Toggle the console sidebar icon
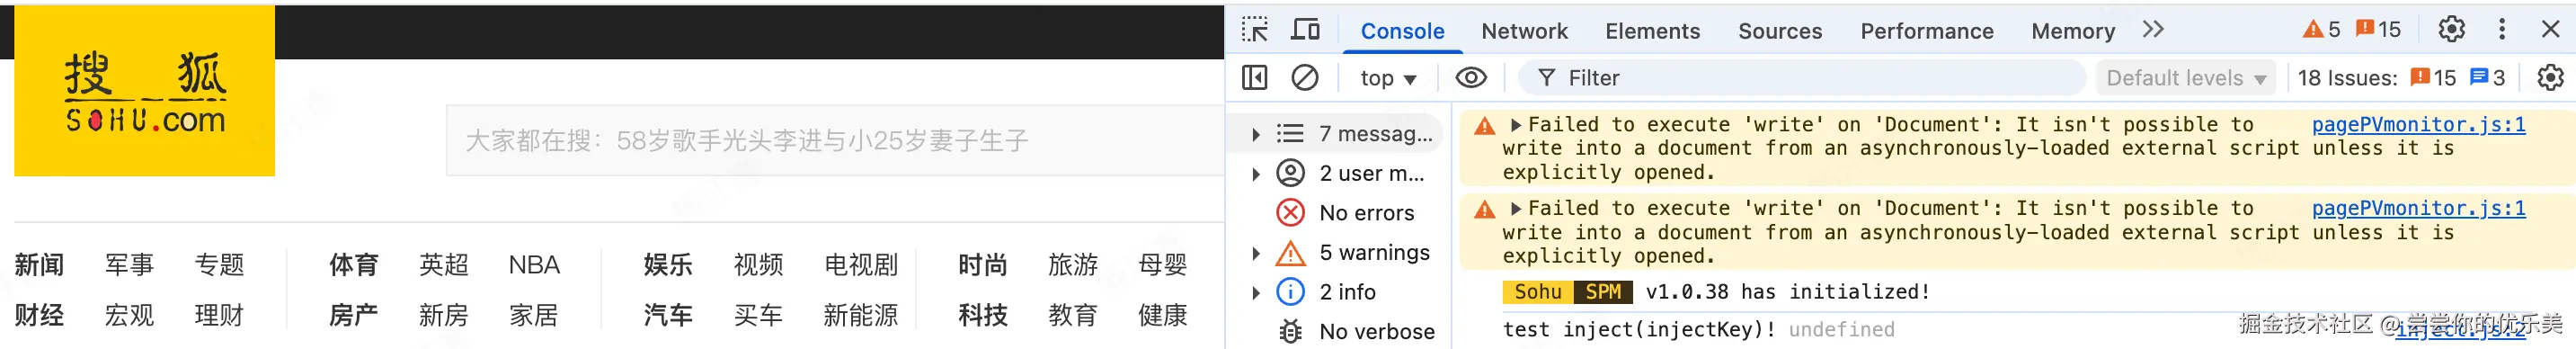The width and height of the screenshot is (2576, 349). (1254, 78)
